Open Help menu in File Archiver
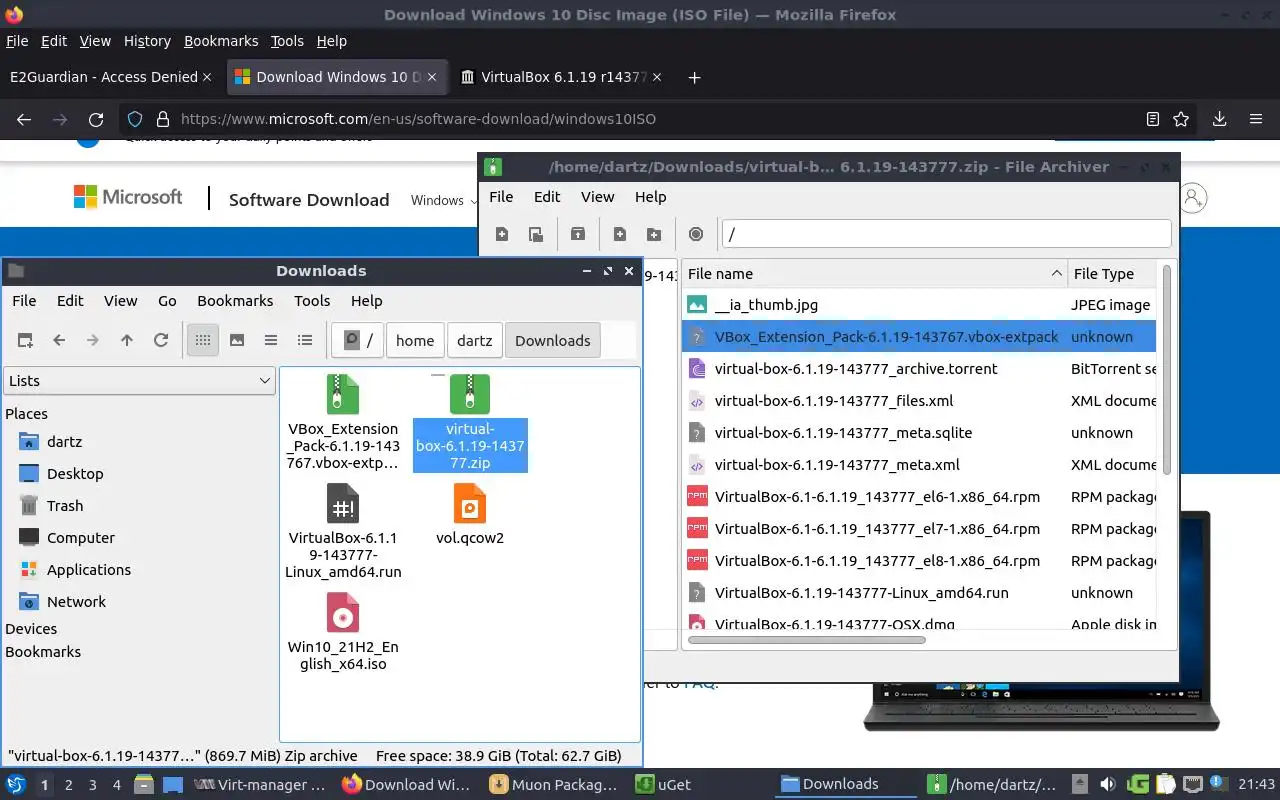This screenshot has height=800, width=1280. click(x=650, y=196)
